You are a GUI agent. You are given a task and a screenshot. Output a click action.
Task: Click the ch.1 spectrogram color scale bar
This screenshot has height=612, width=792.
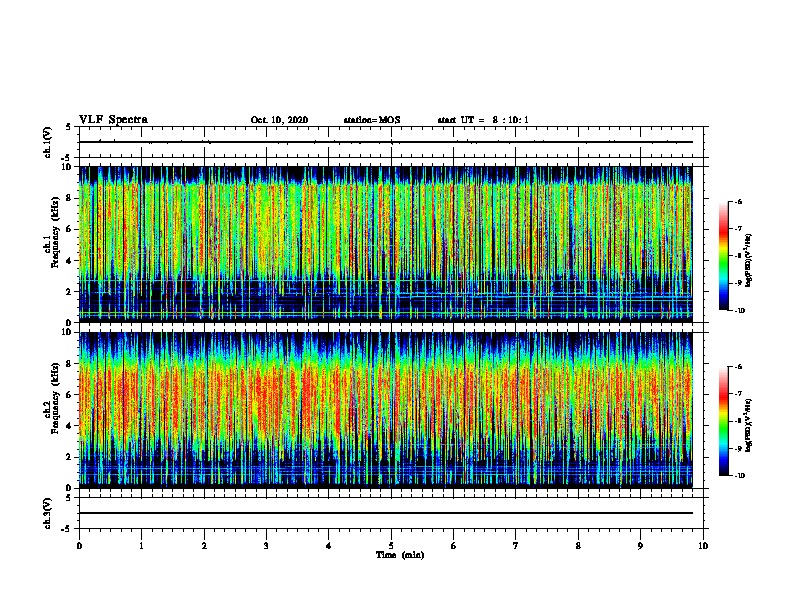pos(724,256)
